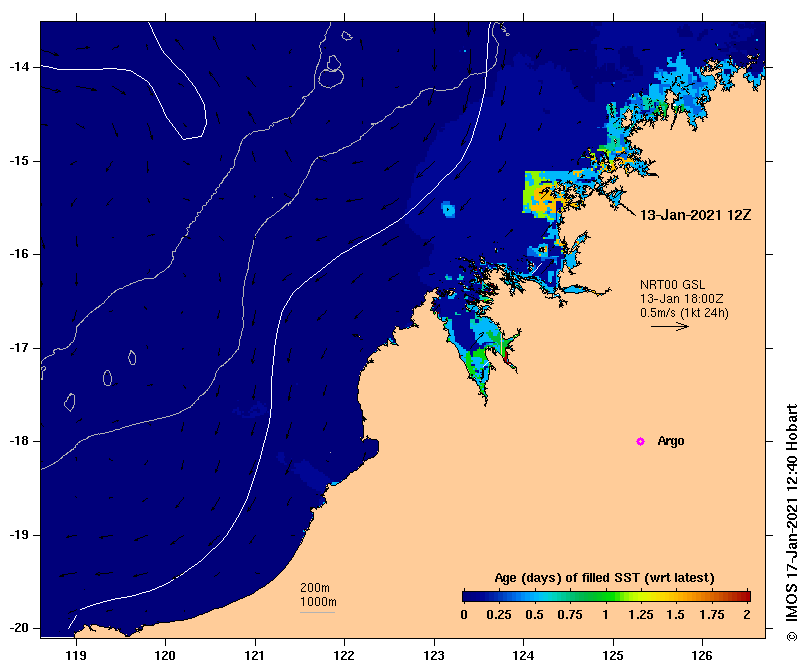The image size is (809, 672).
Task: Click longitude label '120'
Action: [166, 655]
